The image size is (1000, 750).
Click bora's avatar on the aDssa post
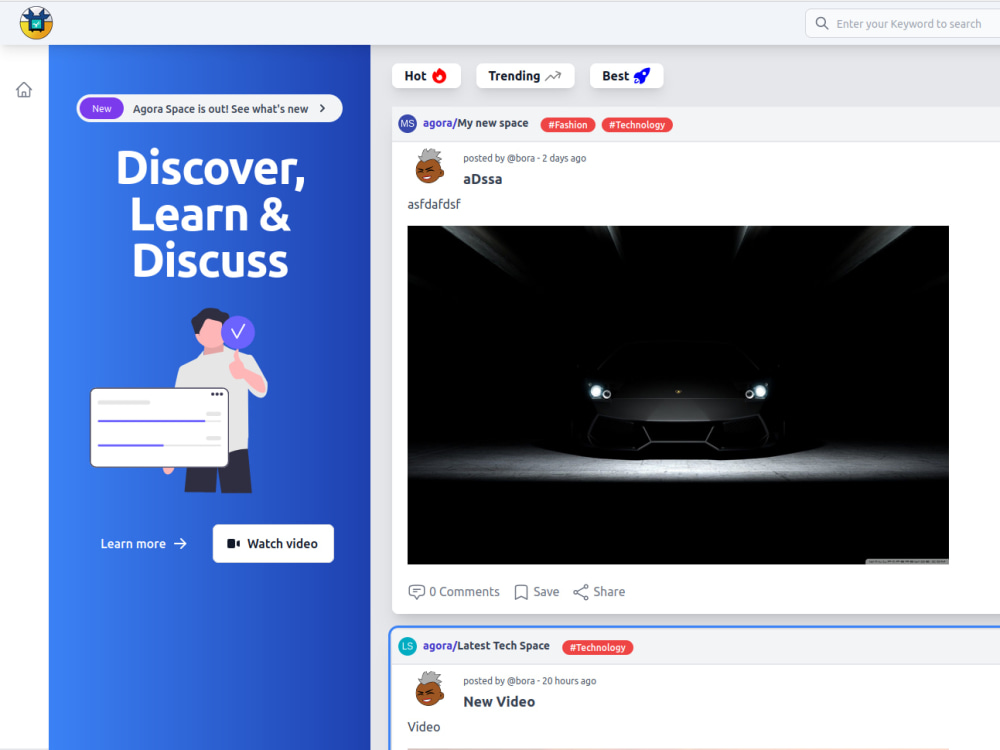coord(430,166)
